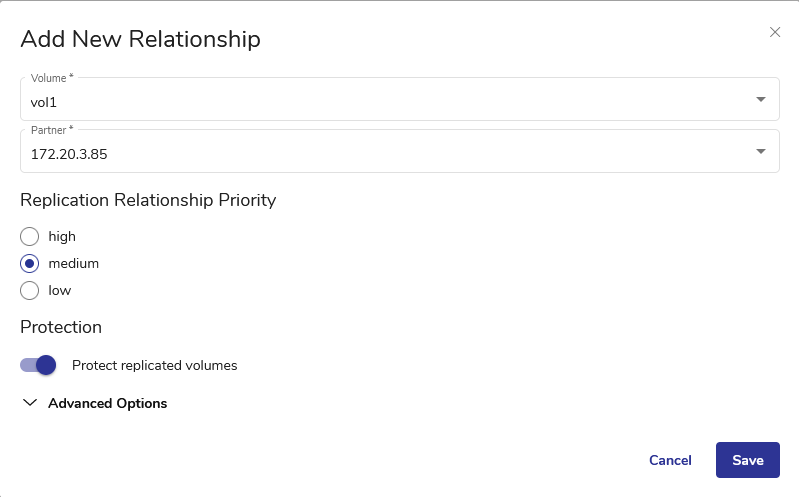
Task: Open the Volume dropdown arrow
Action: (761, 100)
